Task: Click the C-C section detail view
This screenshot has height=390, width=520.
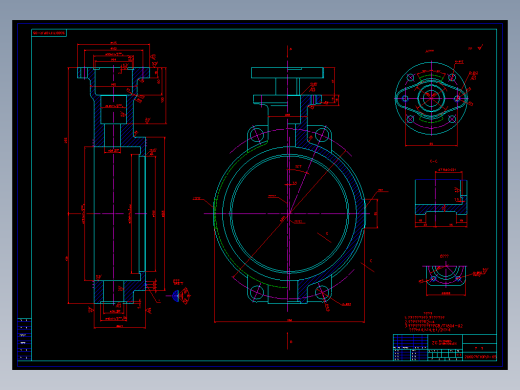Action: pos(441,199)
